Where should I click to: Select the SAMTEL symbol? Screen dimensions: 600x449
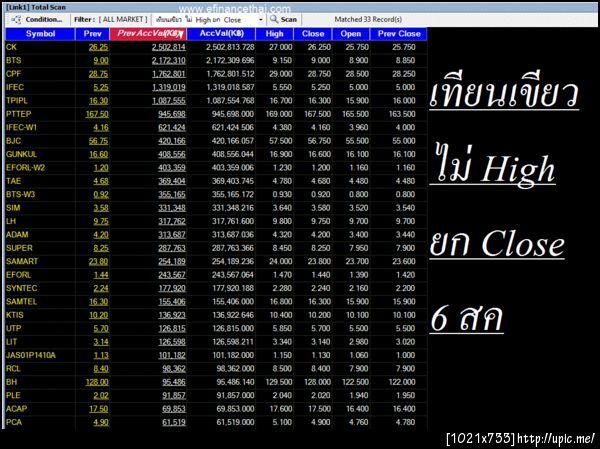21,302
